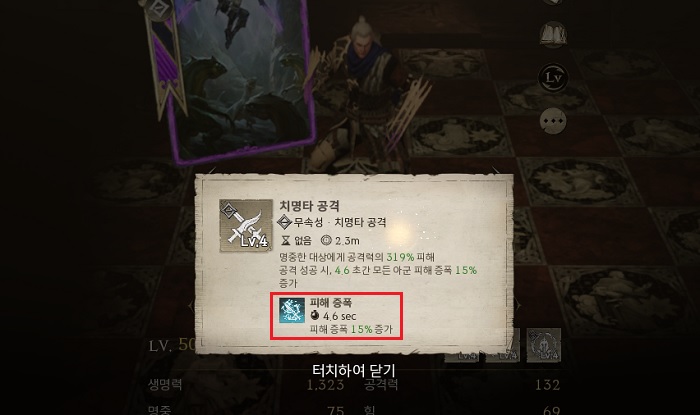Click the Lv level-up icon
Viewport: 700px width, 415px height.
553,78
